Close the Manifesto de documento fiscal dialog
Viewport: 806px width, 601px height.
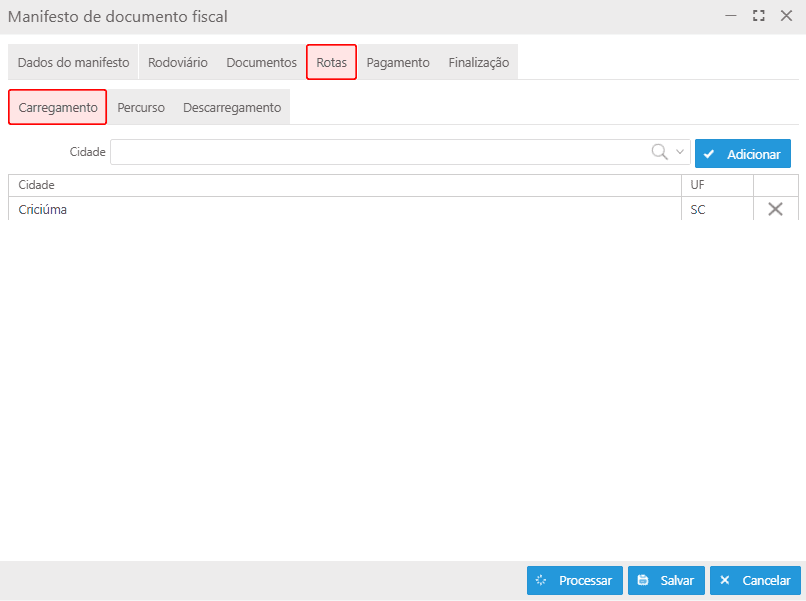click(786, 16)
